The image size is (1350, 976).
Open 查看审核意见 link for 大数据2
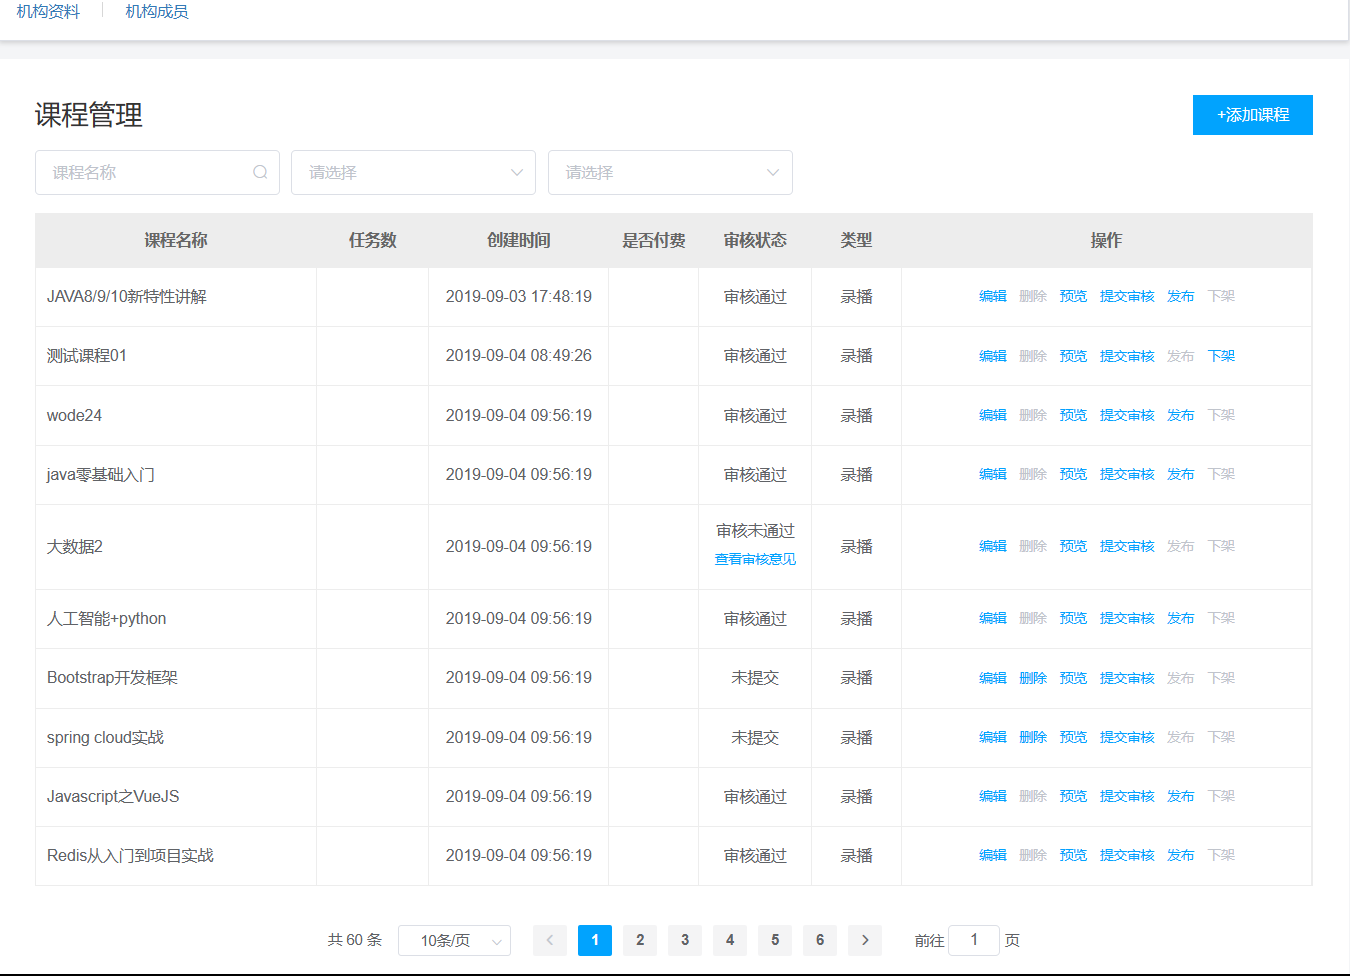click(x=755, y=559)
